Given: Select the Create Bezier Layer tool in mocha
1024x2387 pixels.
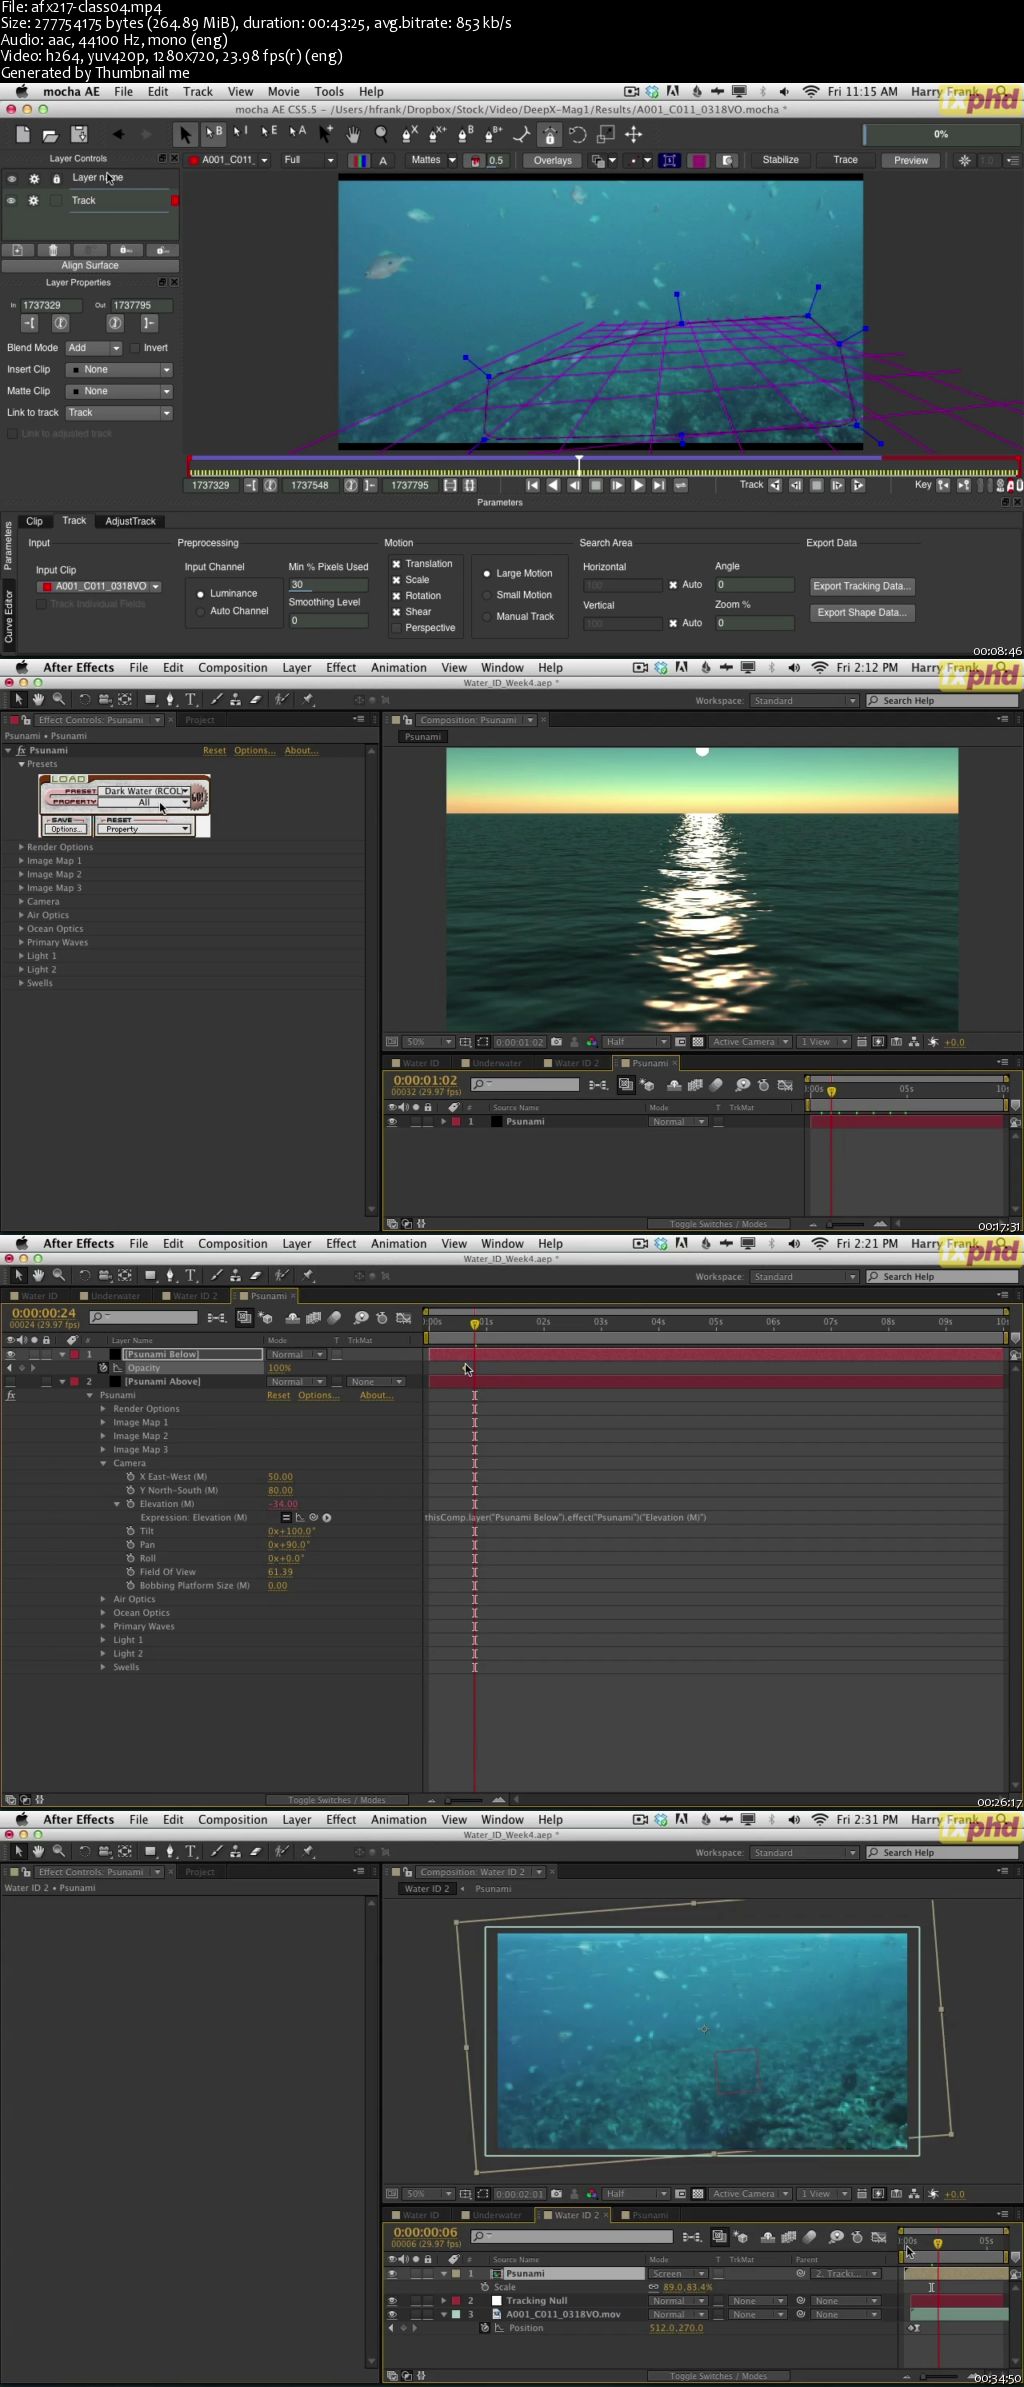Looking at the screenshot, I should tap(465, 134).
